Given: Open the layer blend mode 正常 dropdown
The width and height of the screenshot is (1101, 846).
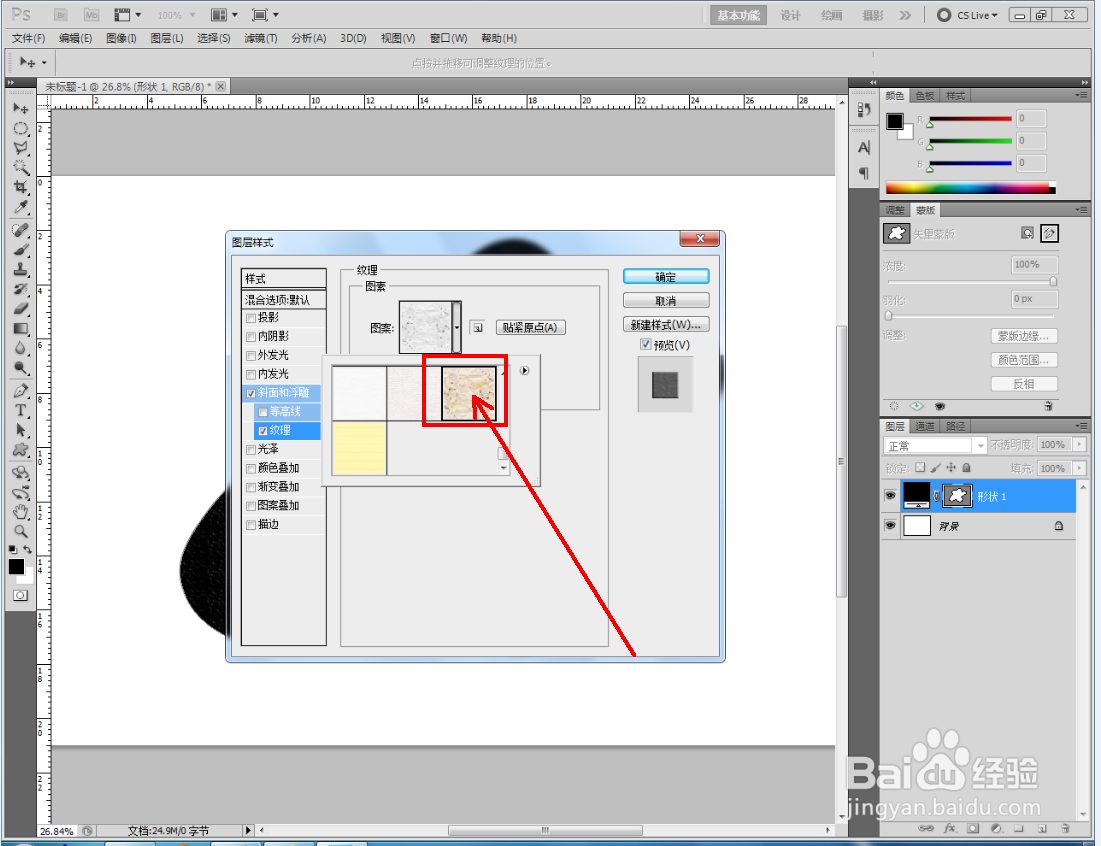Looking at the screenshot, I should pyautogui.click(x=935, y=445).
